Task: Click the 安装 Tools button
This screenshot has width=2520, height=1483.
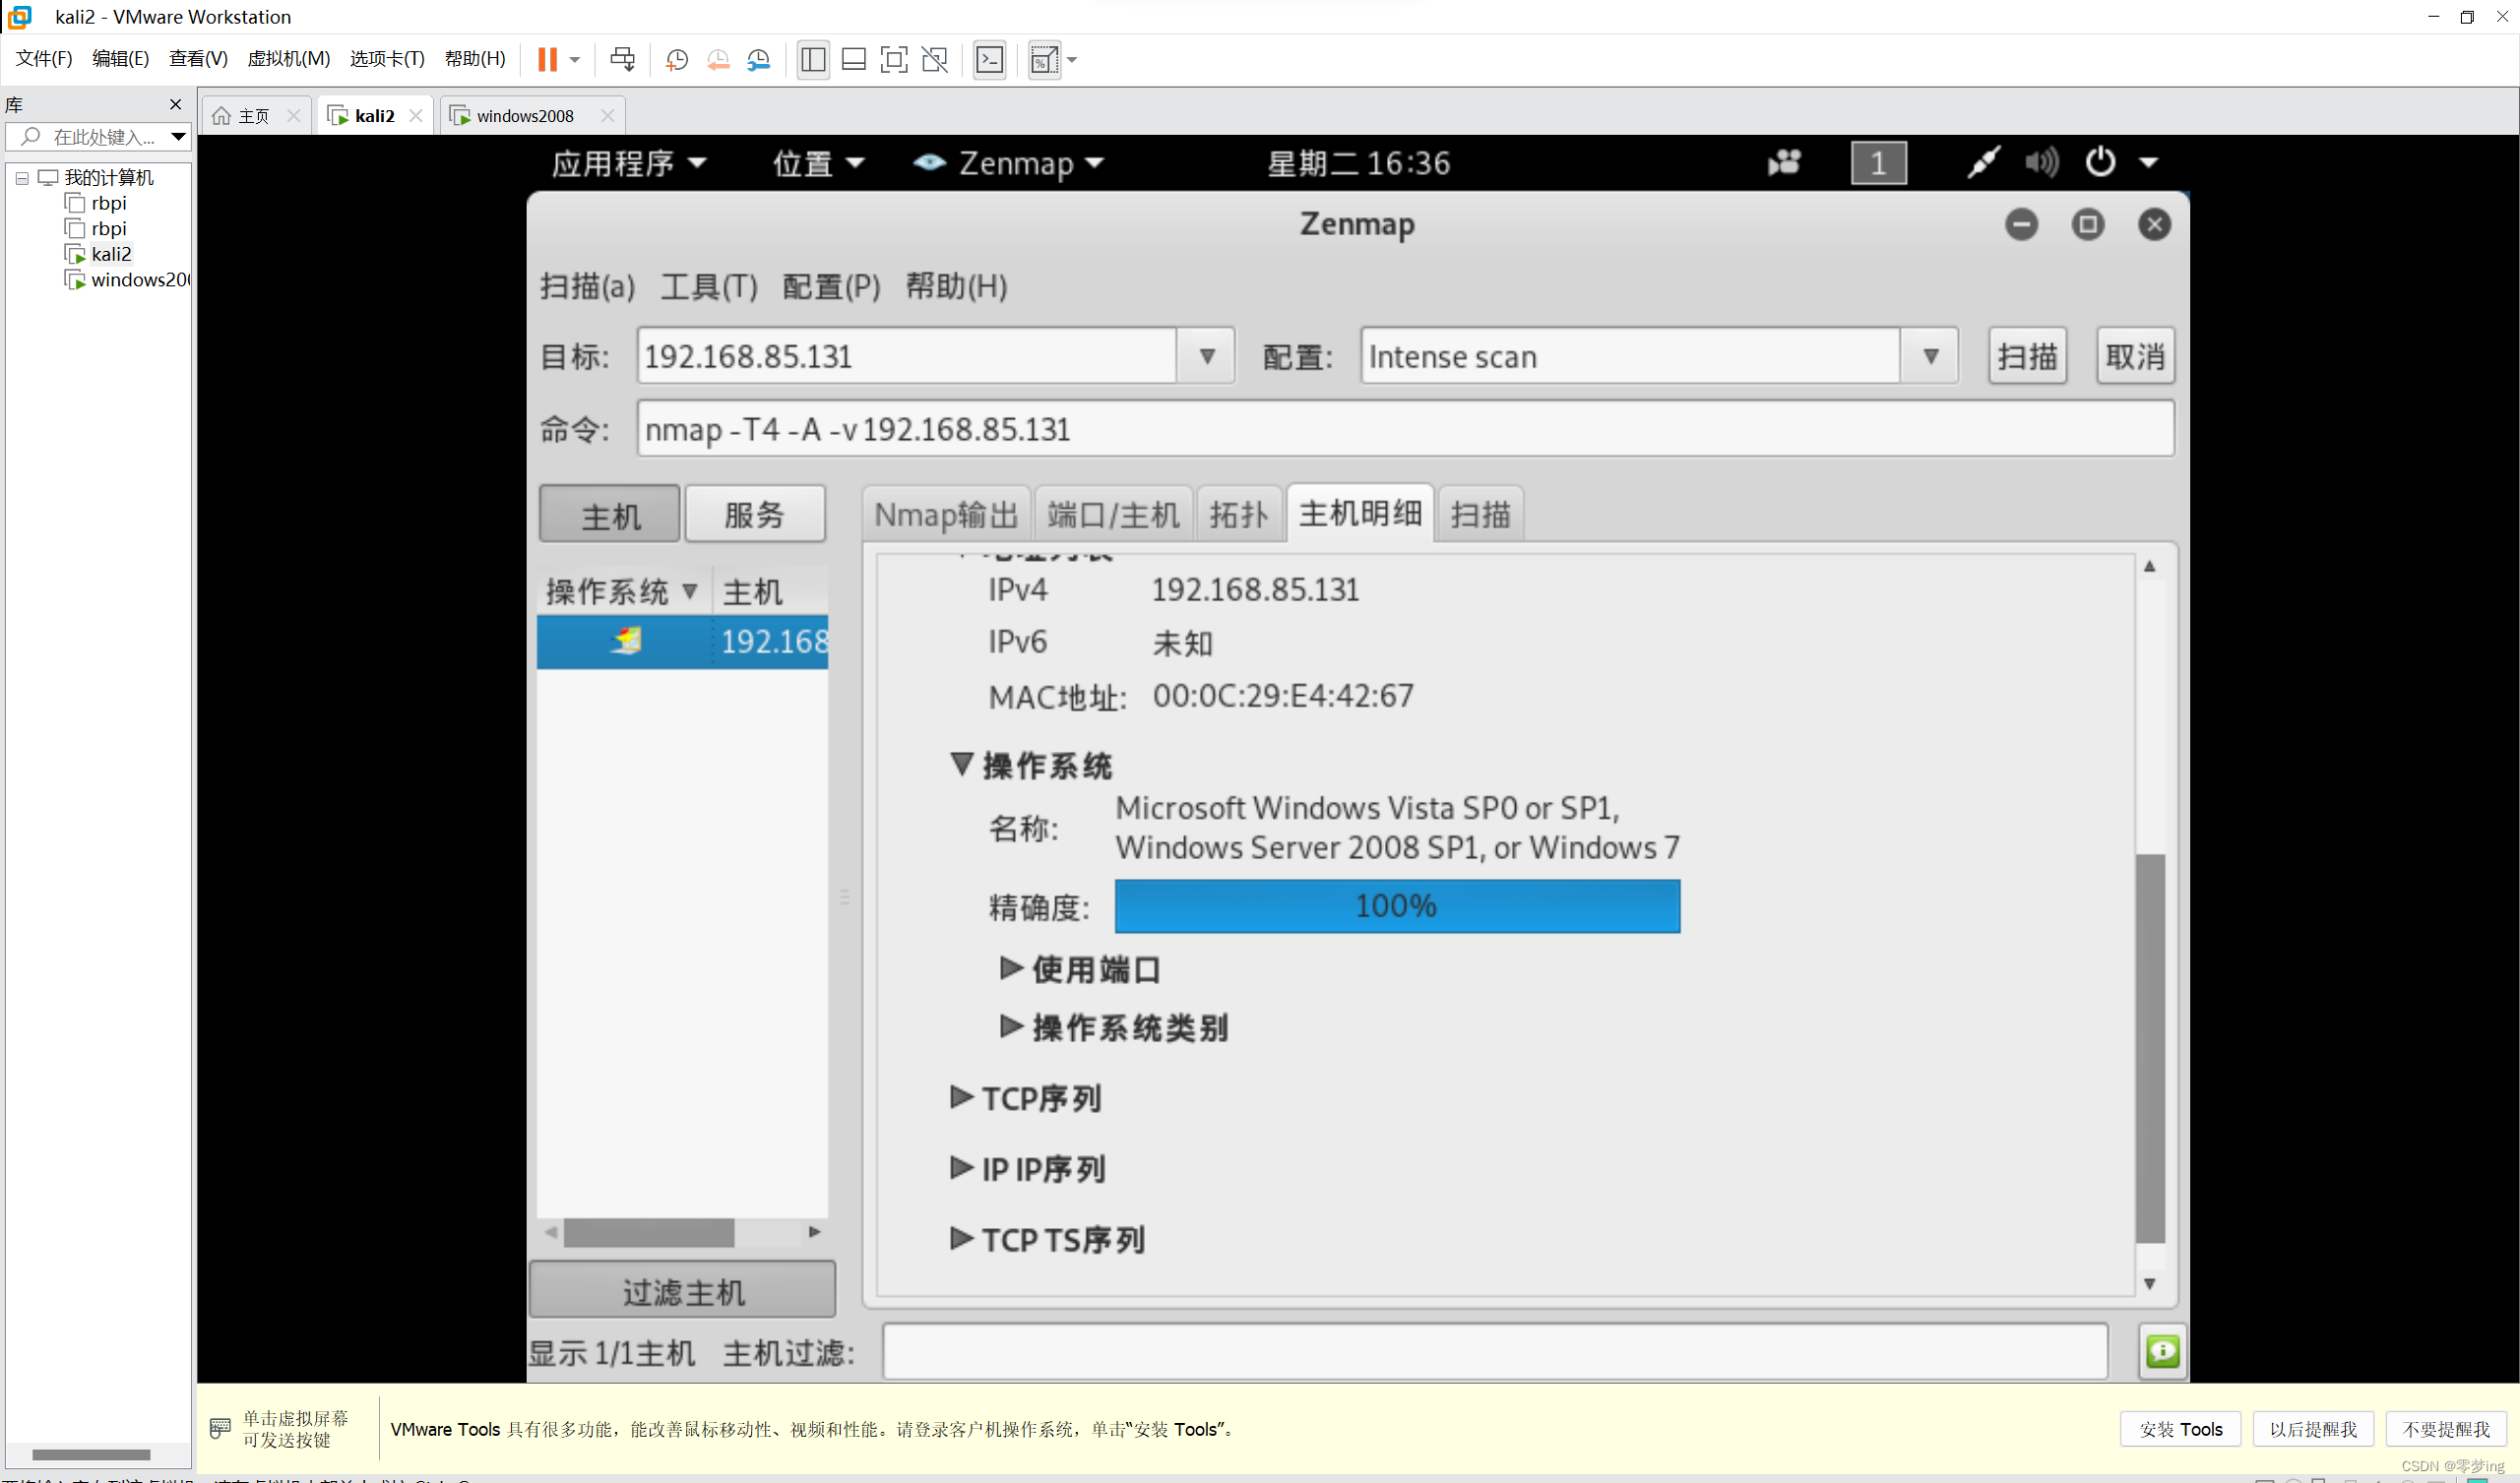Action: coord(2179,1429)
